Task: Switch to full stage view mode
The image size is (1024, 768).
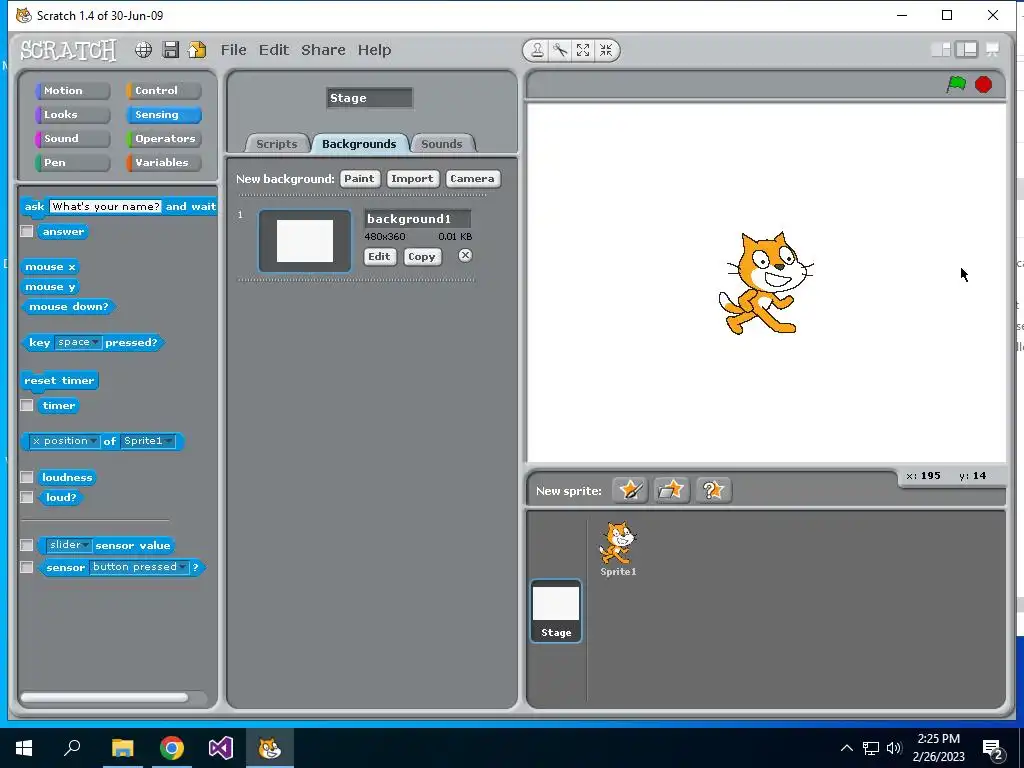Action: pyautogui.click(x=967, y=50)
